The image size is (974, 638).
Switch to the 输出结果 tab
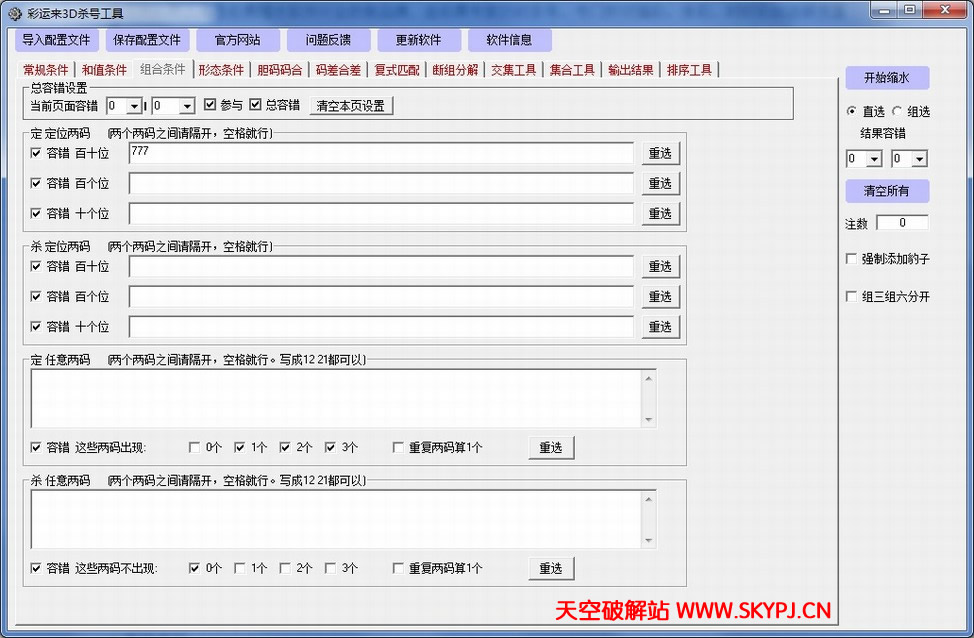click(630, 69)
